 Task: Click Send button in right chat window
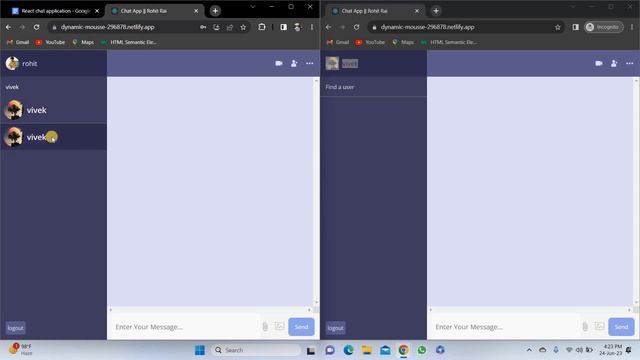click(621, 327)
